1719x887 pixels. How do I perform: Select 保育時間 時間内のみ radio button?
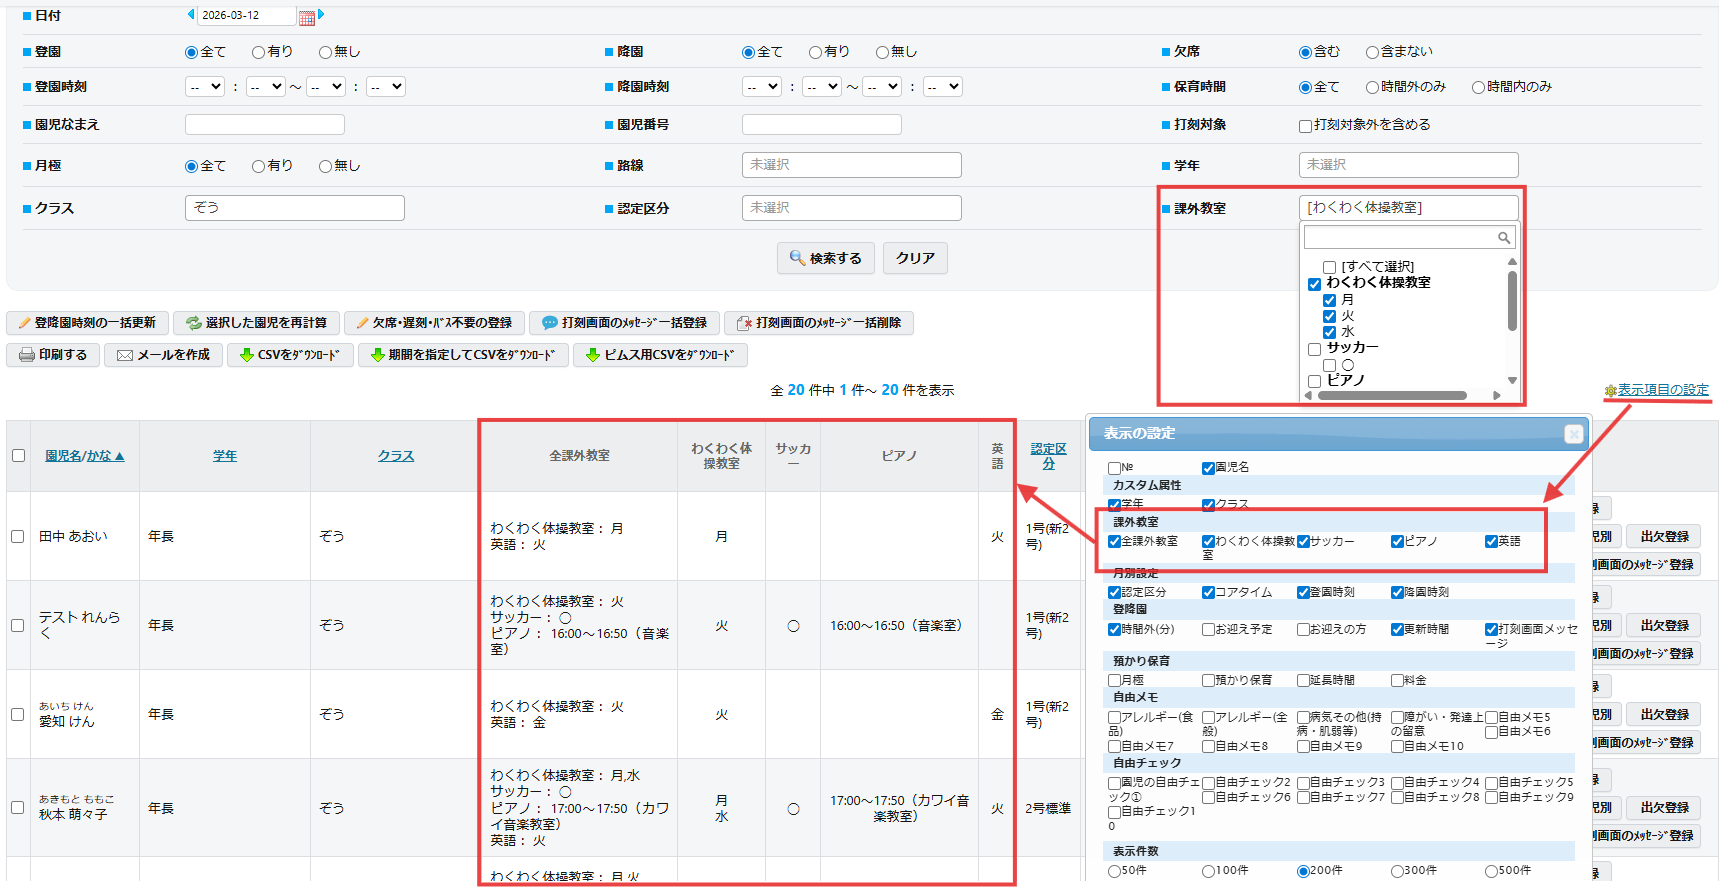tap(1478, 88)
